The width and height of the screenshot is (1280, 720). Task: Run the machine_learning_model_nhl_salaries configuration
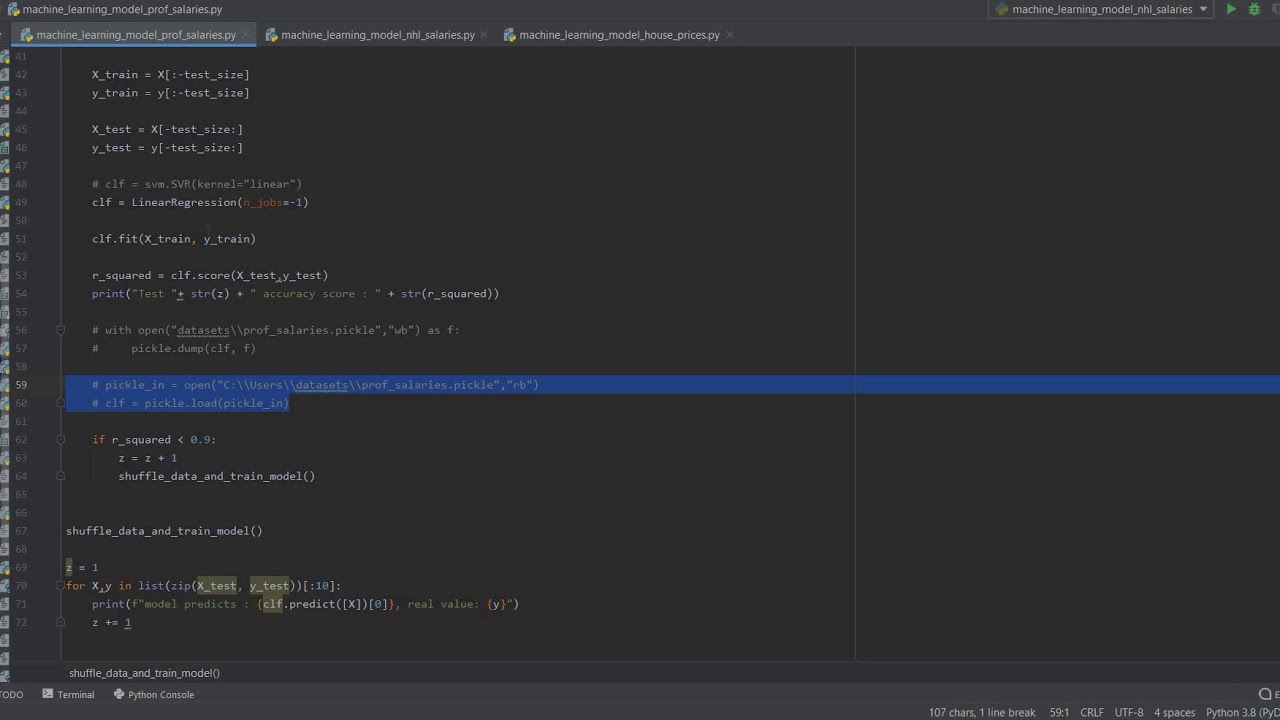pos(1231,9)
